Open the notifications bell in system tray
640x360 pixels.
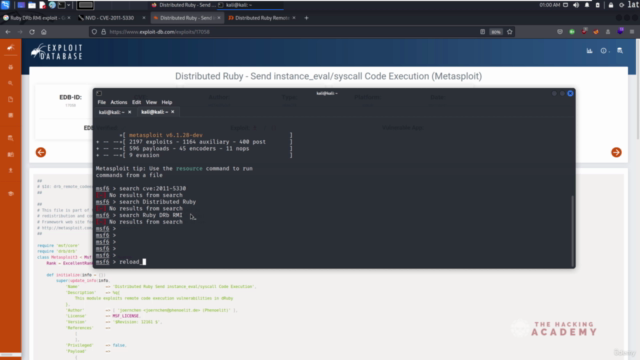point(587,5)
